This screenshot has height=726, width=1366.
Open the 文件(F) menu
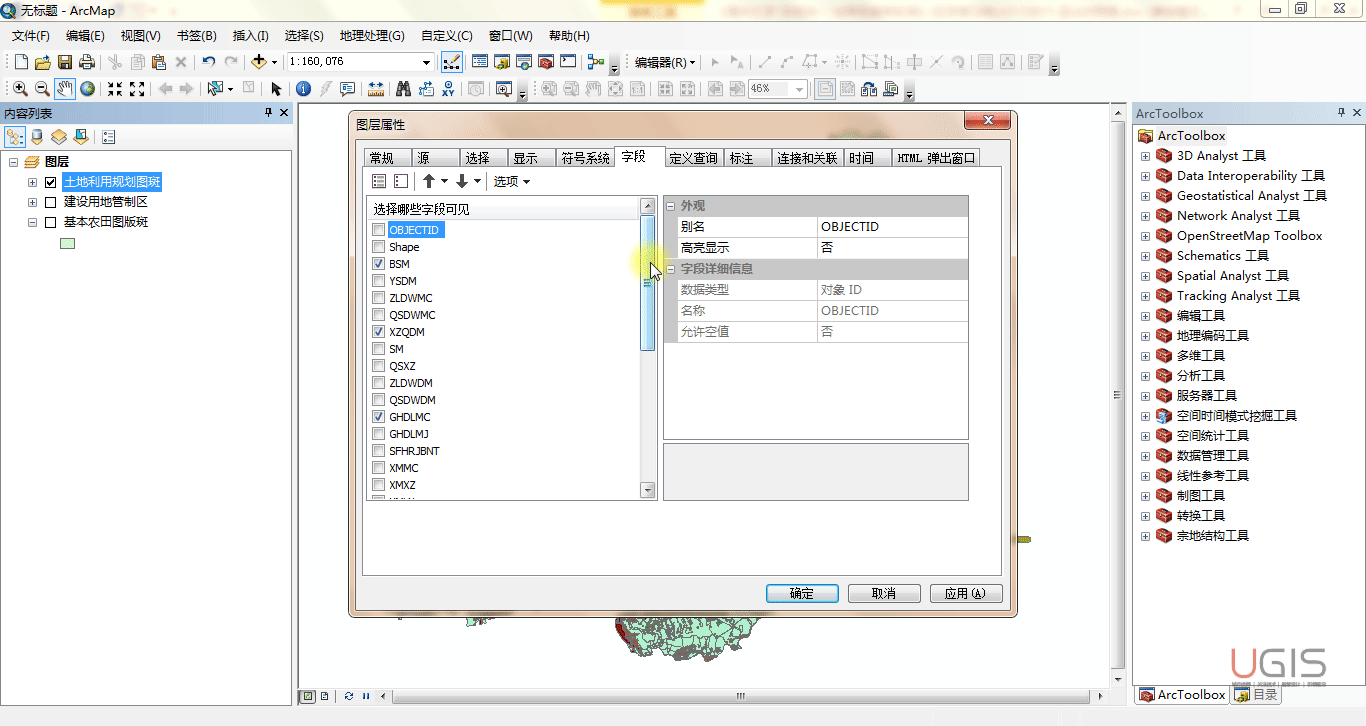[31, 36]
